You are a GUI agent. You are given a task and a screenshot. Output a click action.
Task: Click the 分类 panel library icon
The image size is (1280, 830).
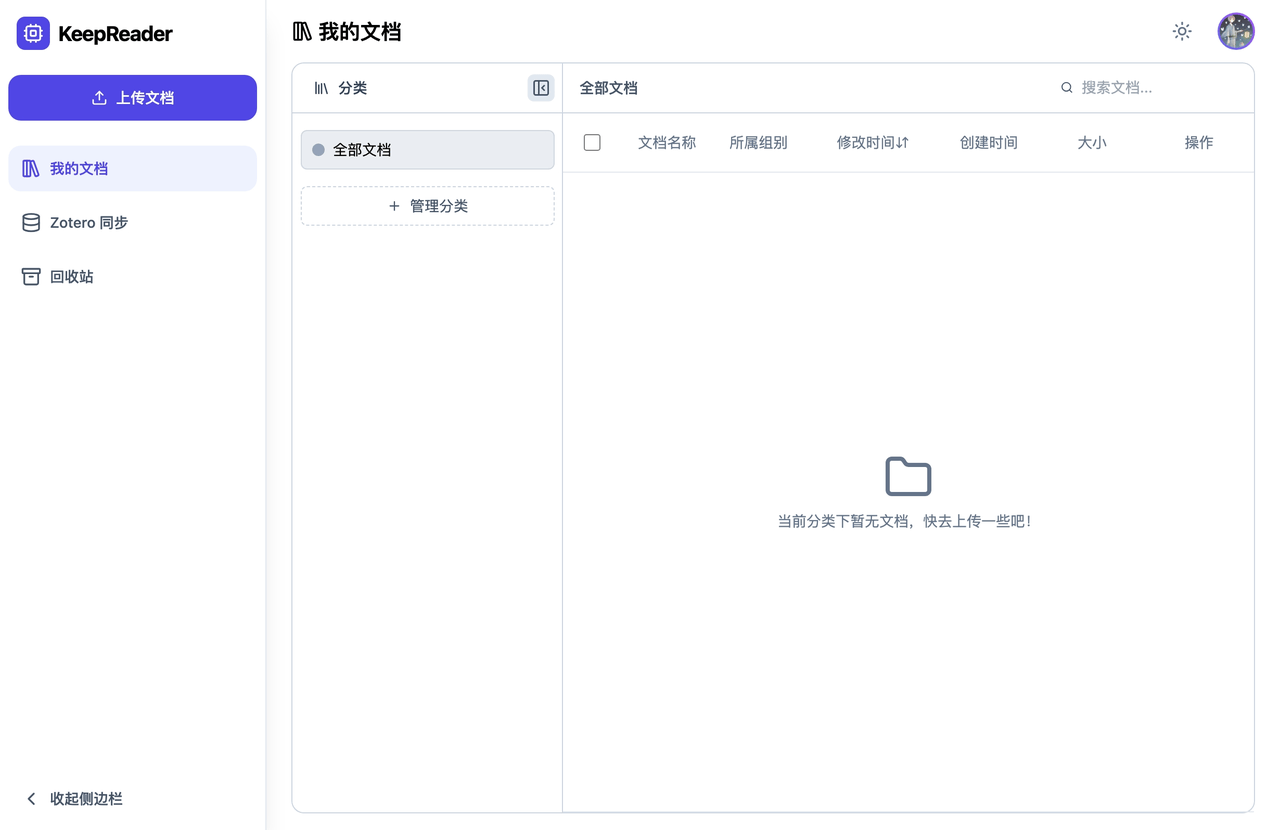pyautogui.click(x=318, y=88)
